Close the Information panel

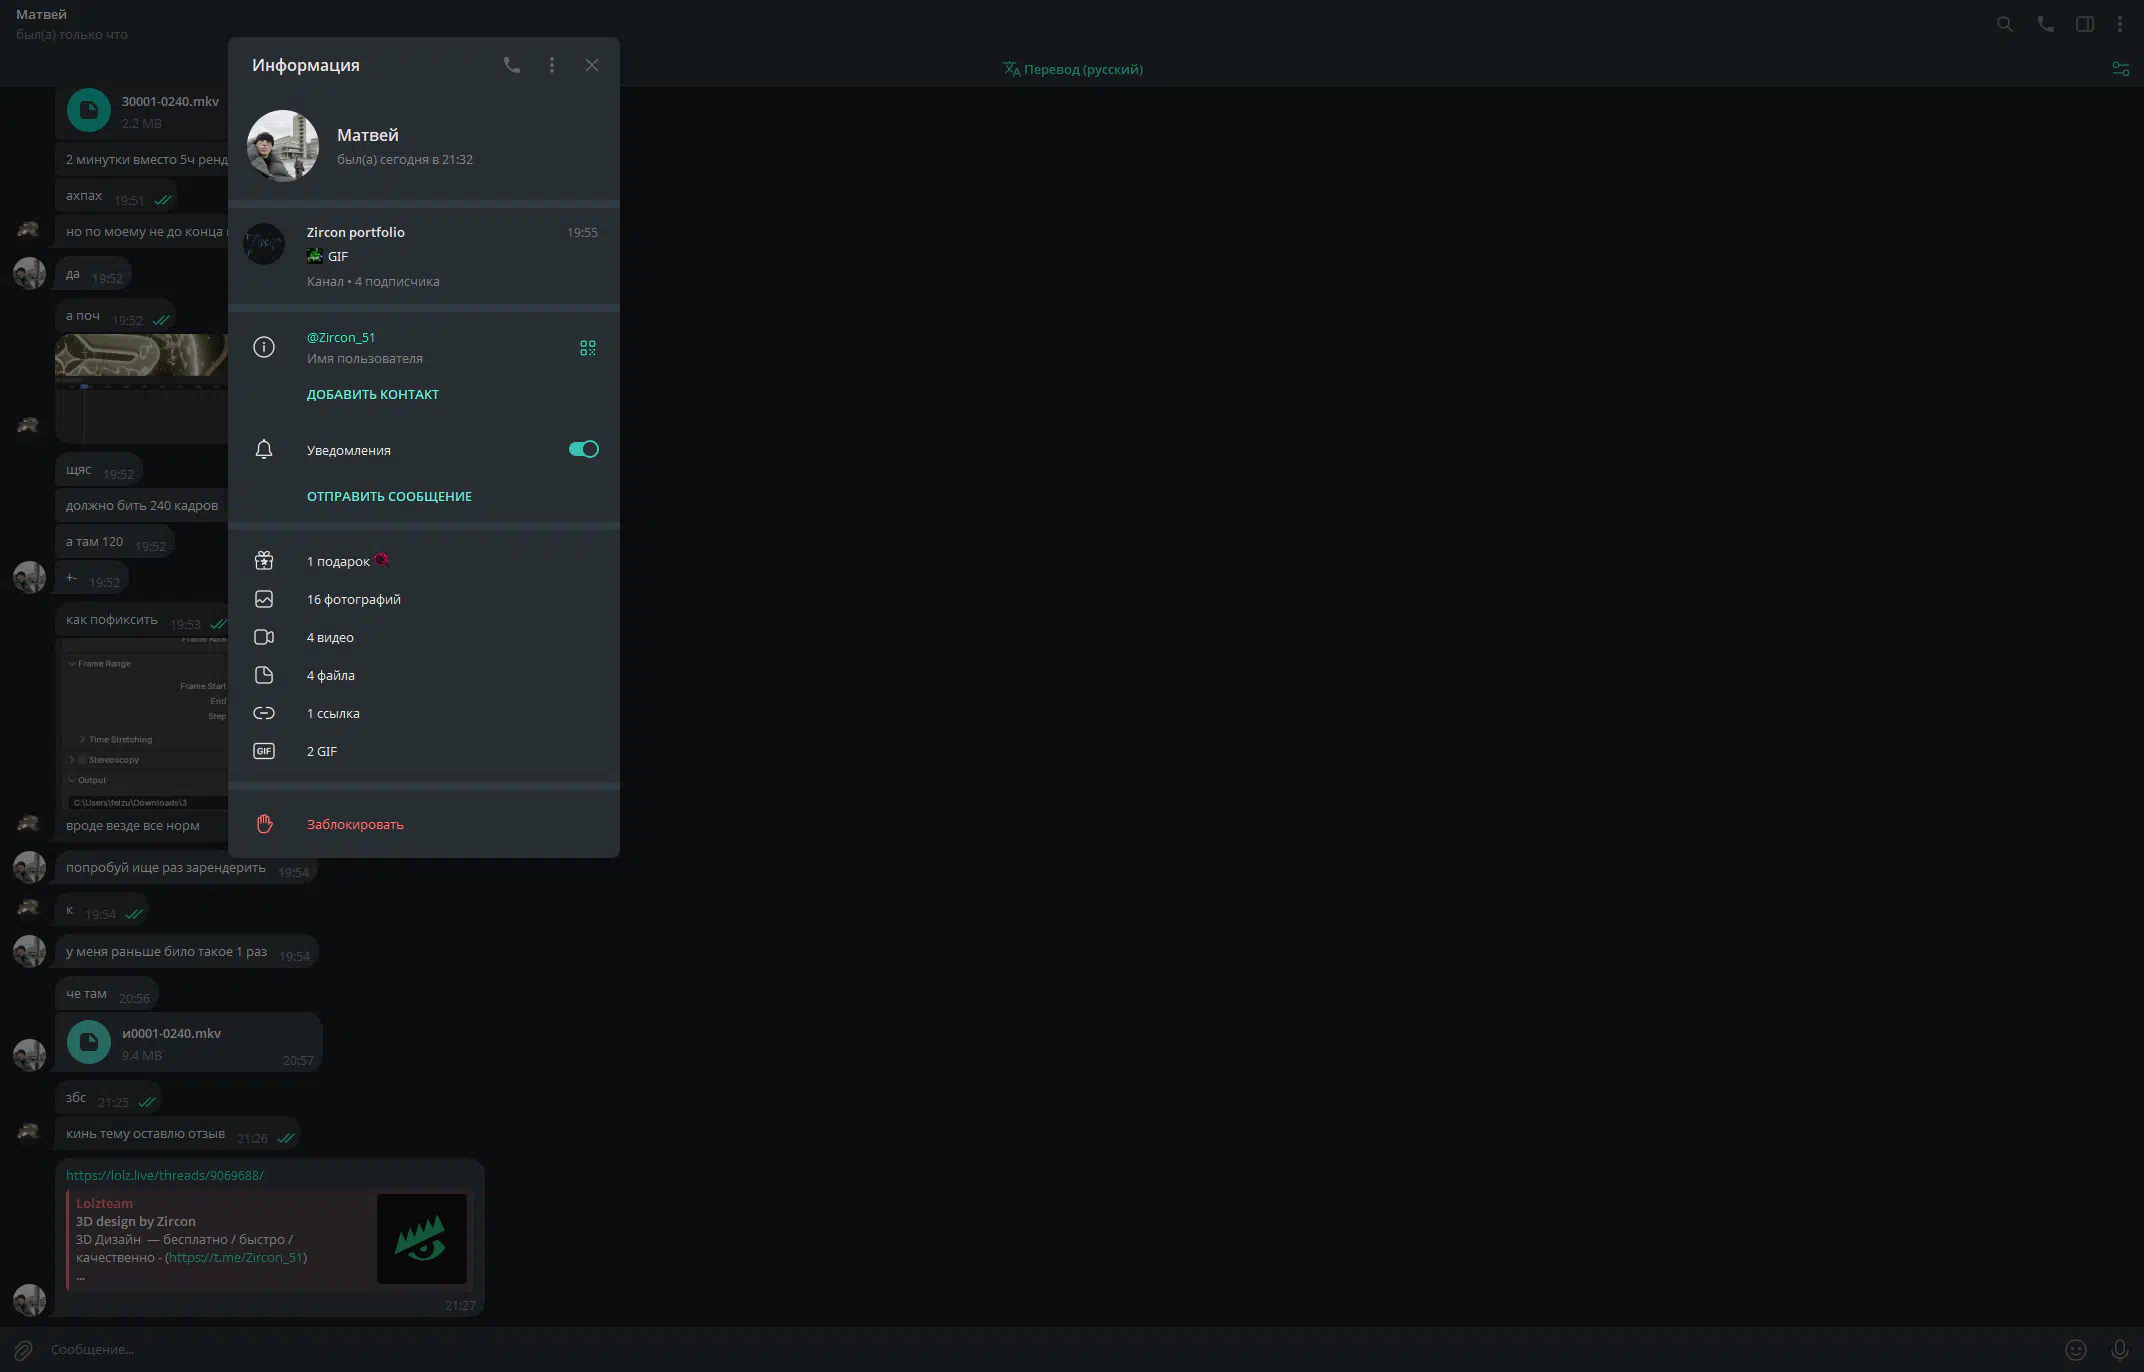point(592,65)
